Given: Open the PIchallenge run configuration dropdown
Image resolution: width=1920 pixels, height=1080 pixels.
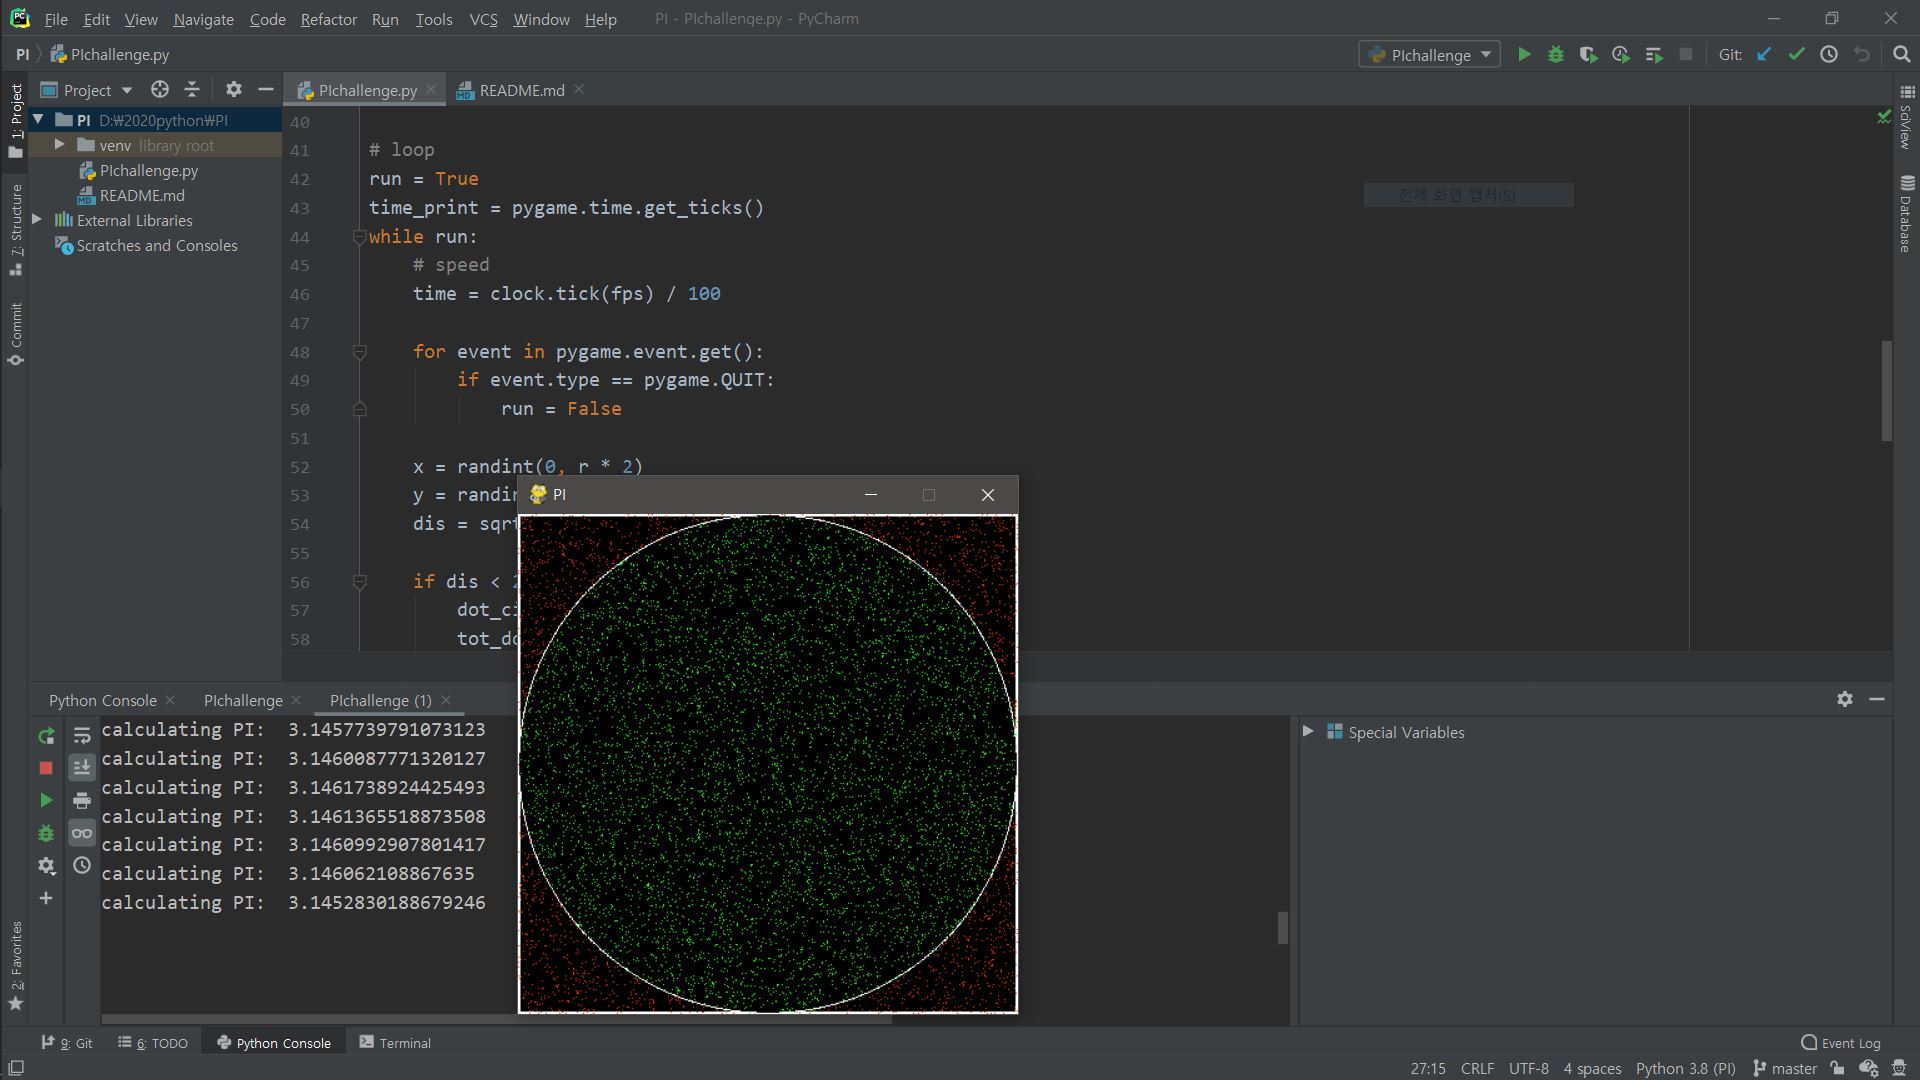Looking at the screenshot, I should pos(1488,54).
